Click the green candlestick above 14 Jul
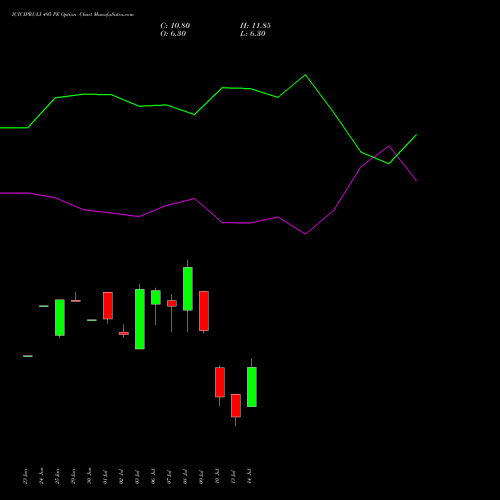This screenshot has height=500, width=500. click(252, 387)
